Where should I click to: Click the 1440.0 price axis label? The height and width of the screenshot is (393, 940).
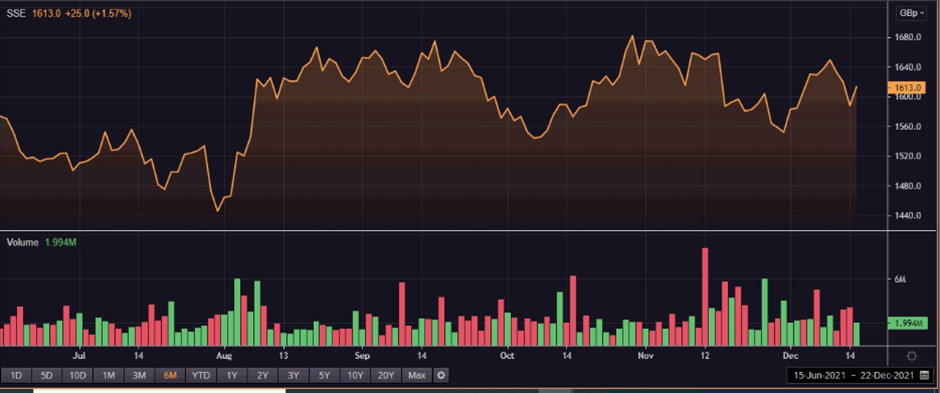click(908, 215)
